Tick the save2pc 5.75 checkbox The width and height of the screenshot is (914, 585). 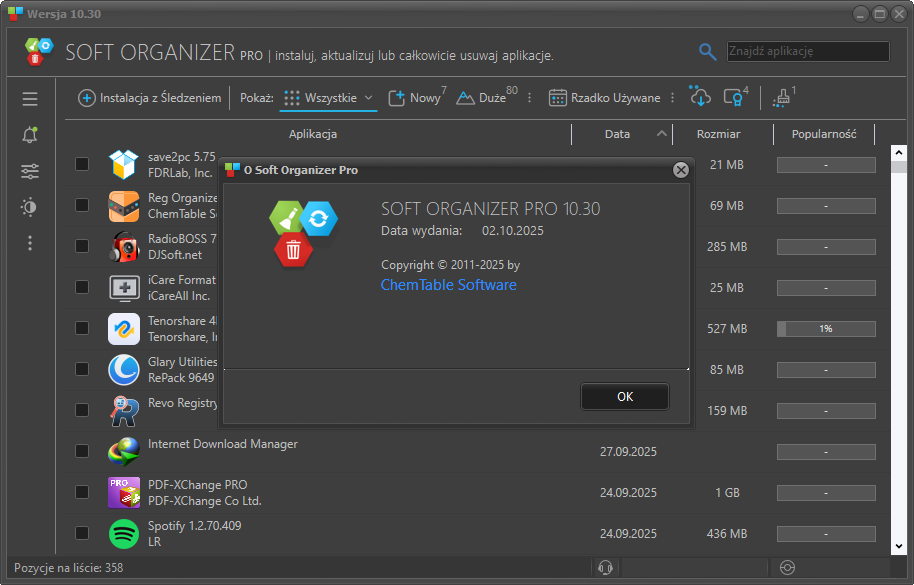[x=82, y=164]
